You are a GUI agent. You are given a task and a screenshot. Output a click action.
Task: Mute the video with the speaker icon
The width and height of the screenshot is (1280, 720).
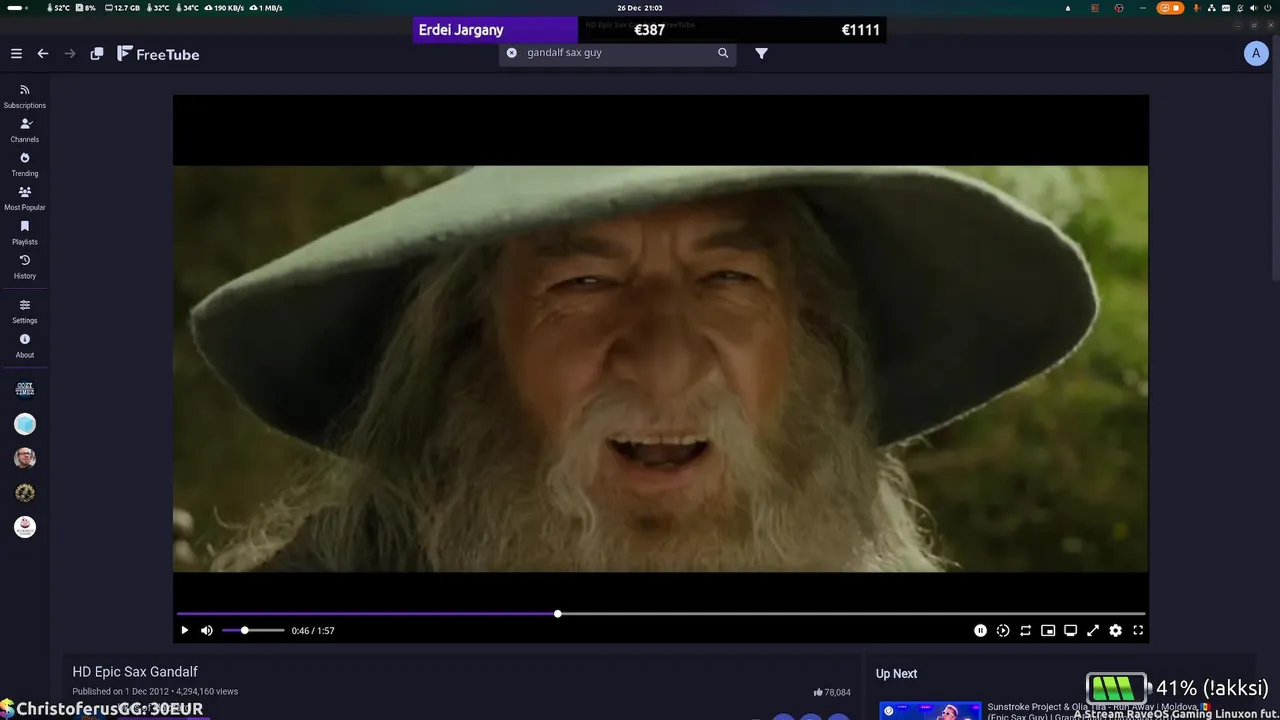pyautogui.click(x=207, y=630)
